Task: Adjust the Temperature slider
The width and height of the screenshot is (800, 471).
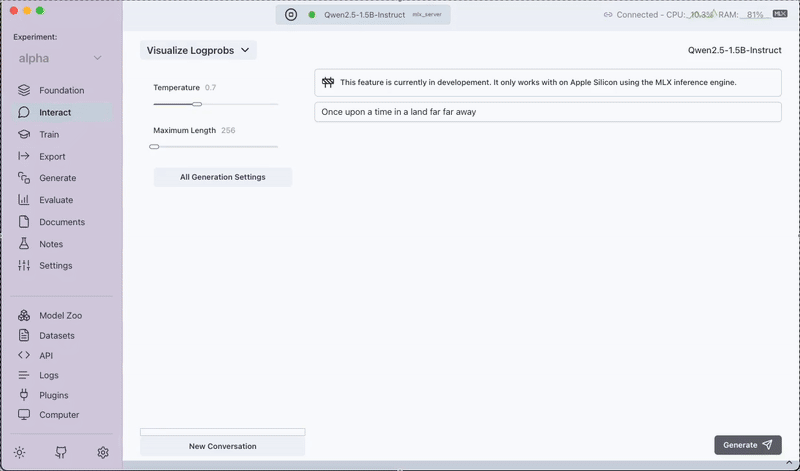Action: (x=197, y=104)
